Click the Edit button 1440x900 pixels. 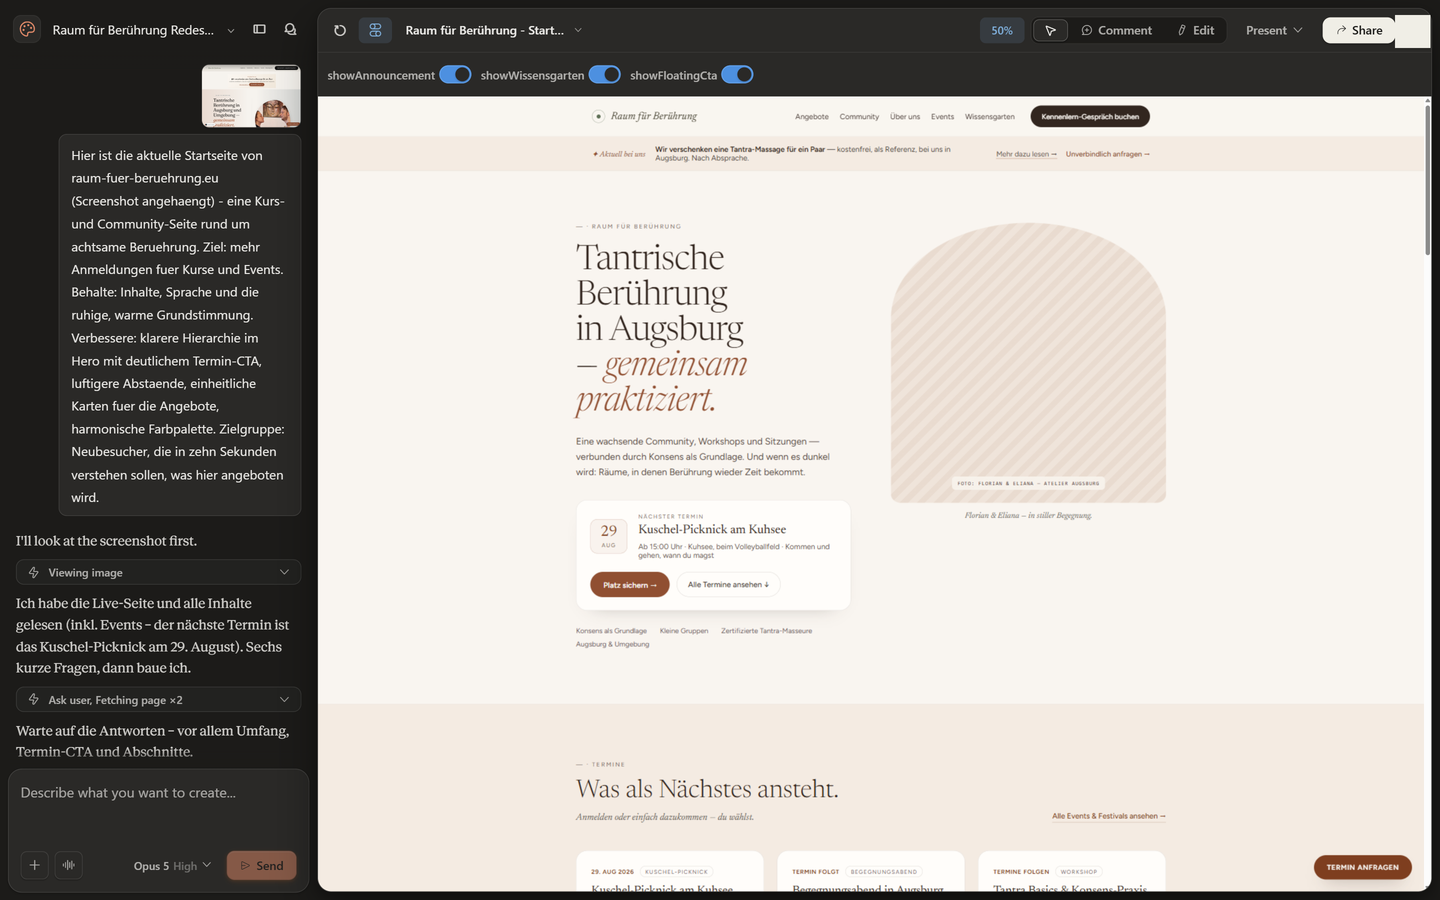pyautogui.click(x=1196, y=31)
